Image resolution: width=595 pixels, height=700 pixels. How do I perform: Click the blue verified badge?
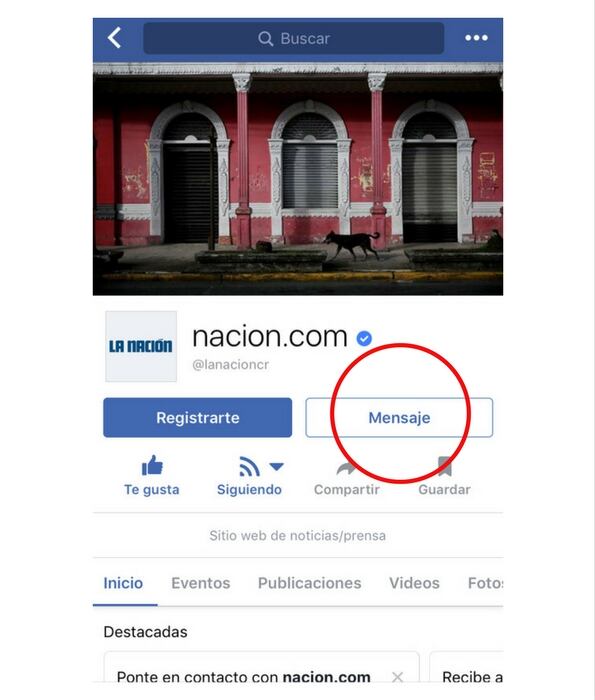364,338
